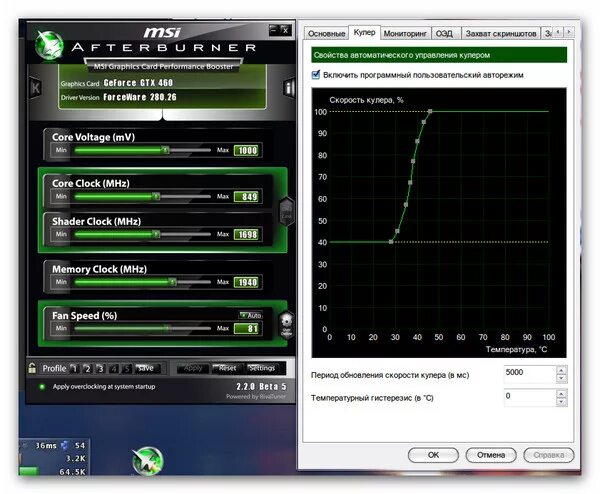Select profile slot 1
The width and height of the screenshot is (600, 494).
pyautogui.click(x=75, y=368)
